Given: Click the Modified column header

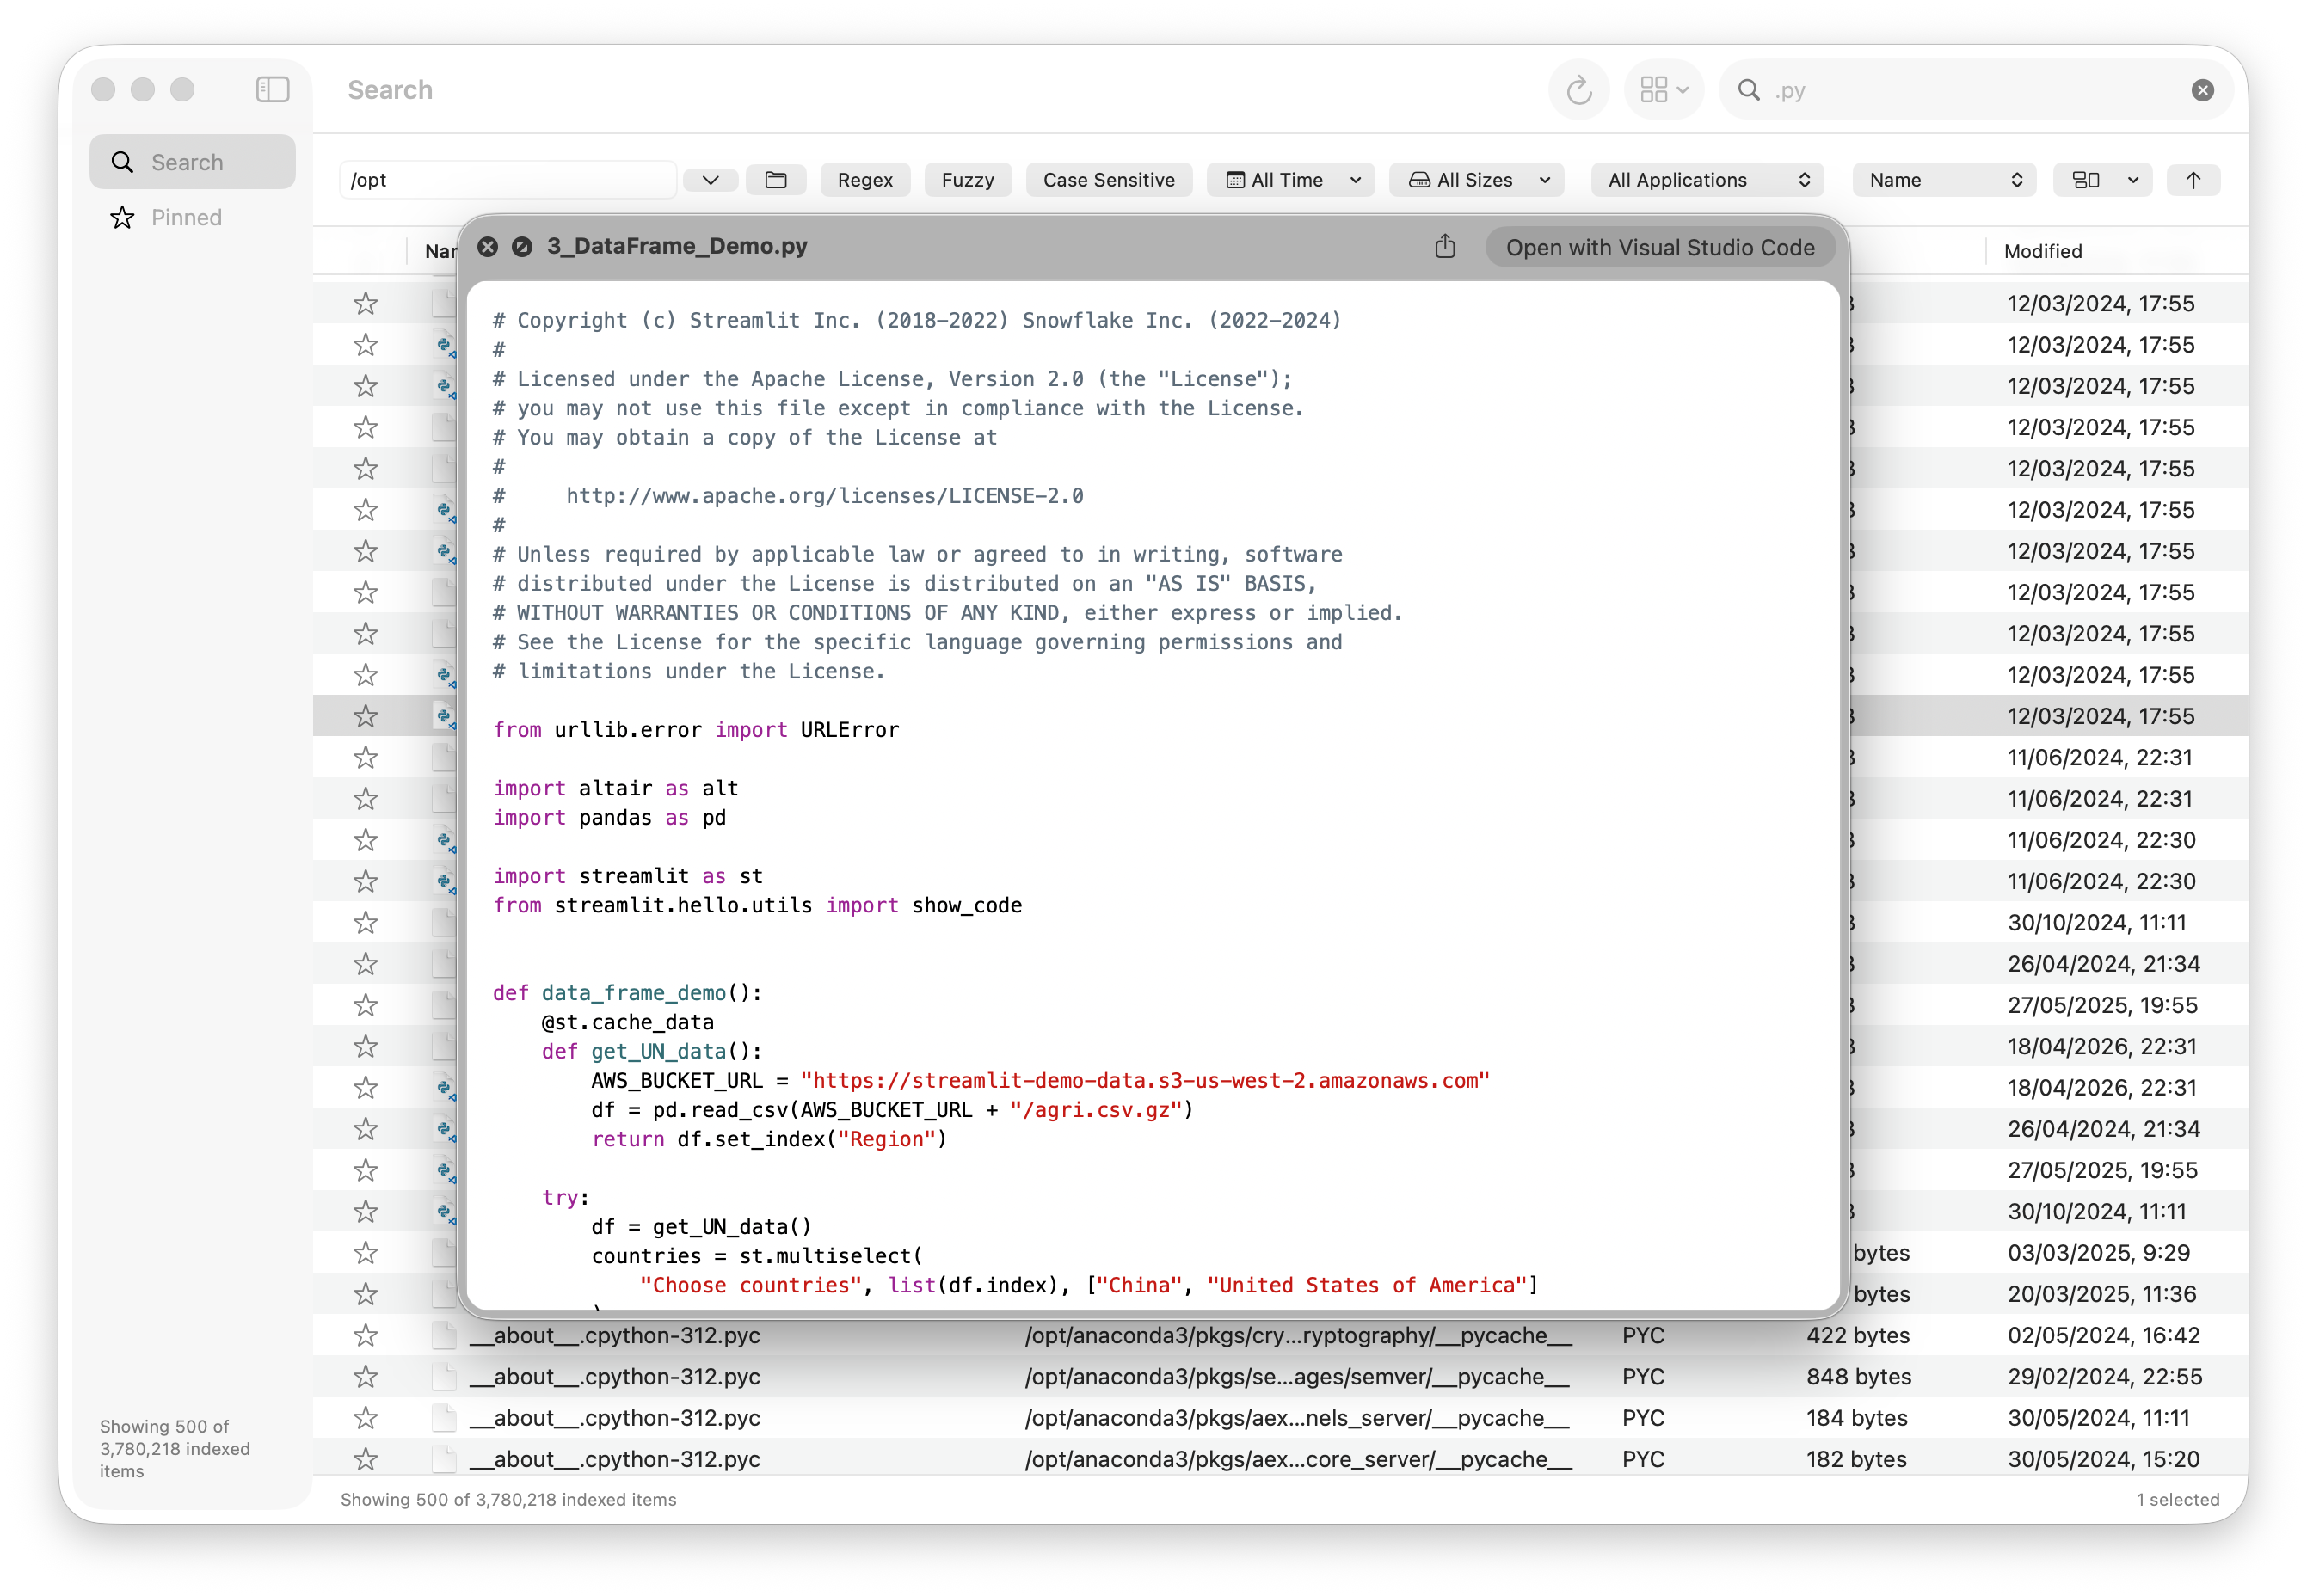Looking at the screenshot, I should point(2043,251).
